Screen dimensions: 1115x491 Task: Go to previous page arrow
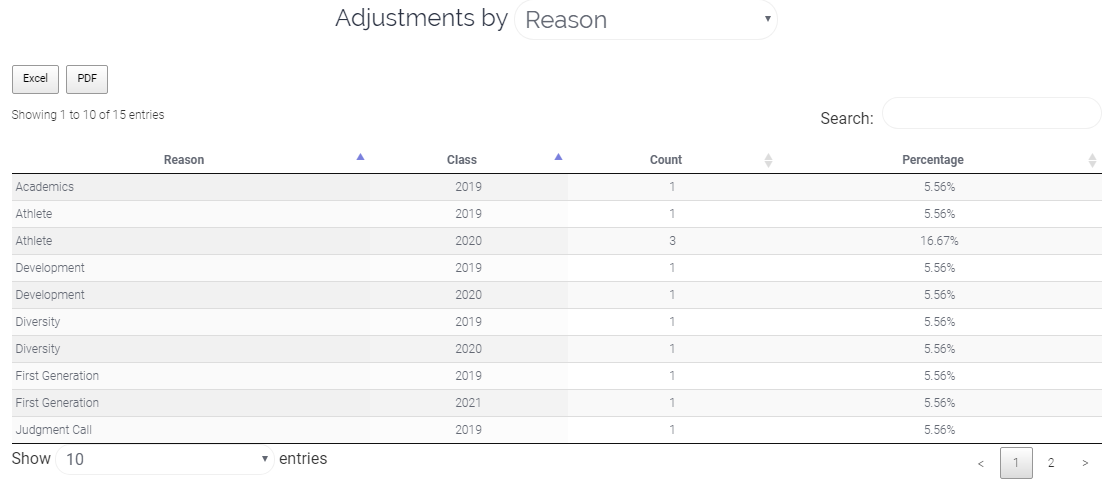tap(981, 463)
